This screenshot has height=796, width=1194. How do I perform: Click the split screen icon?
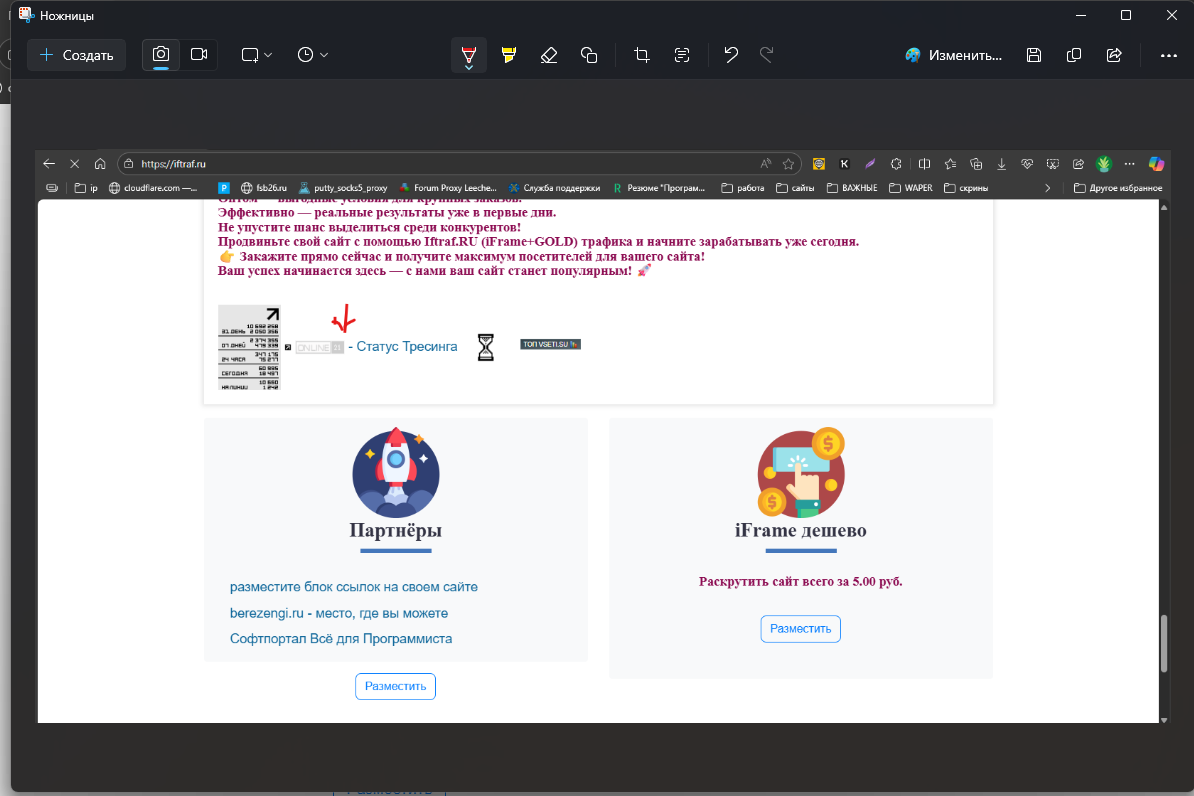click(924, 164)
